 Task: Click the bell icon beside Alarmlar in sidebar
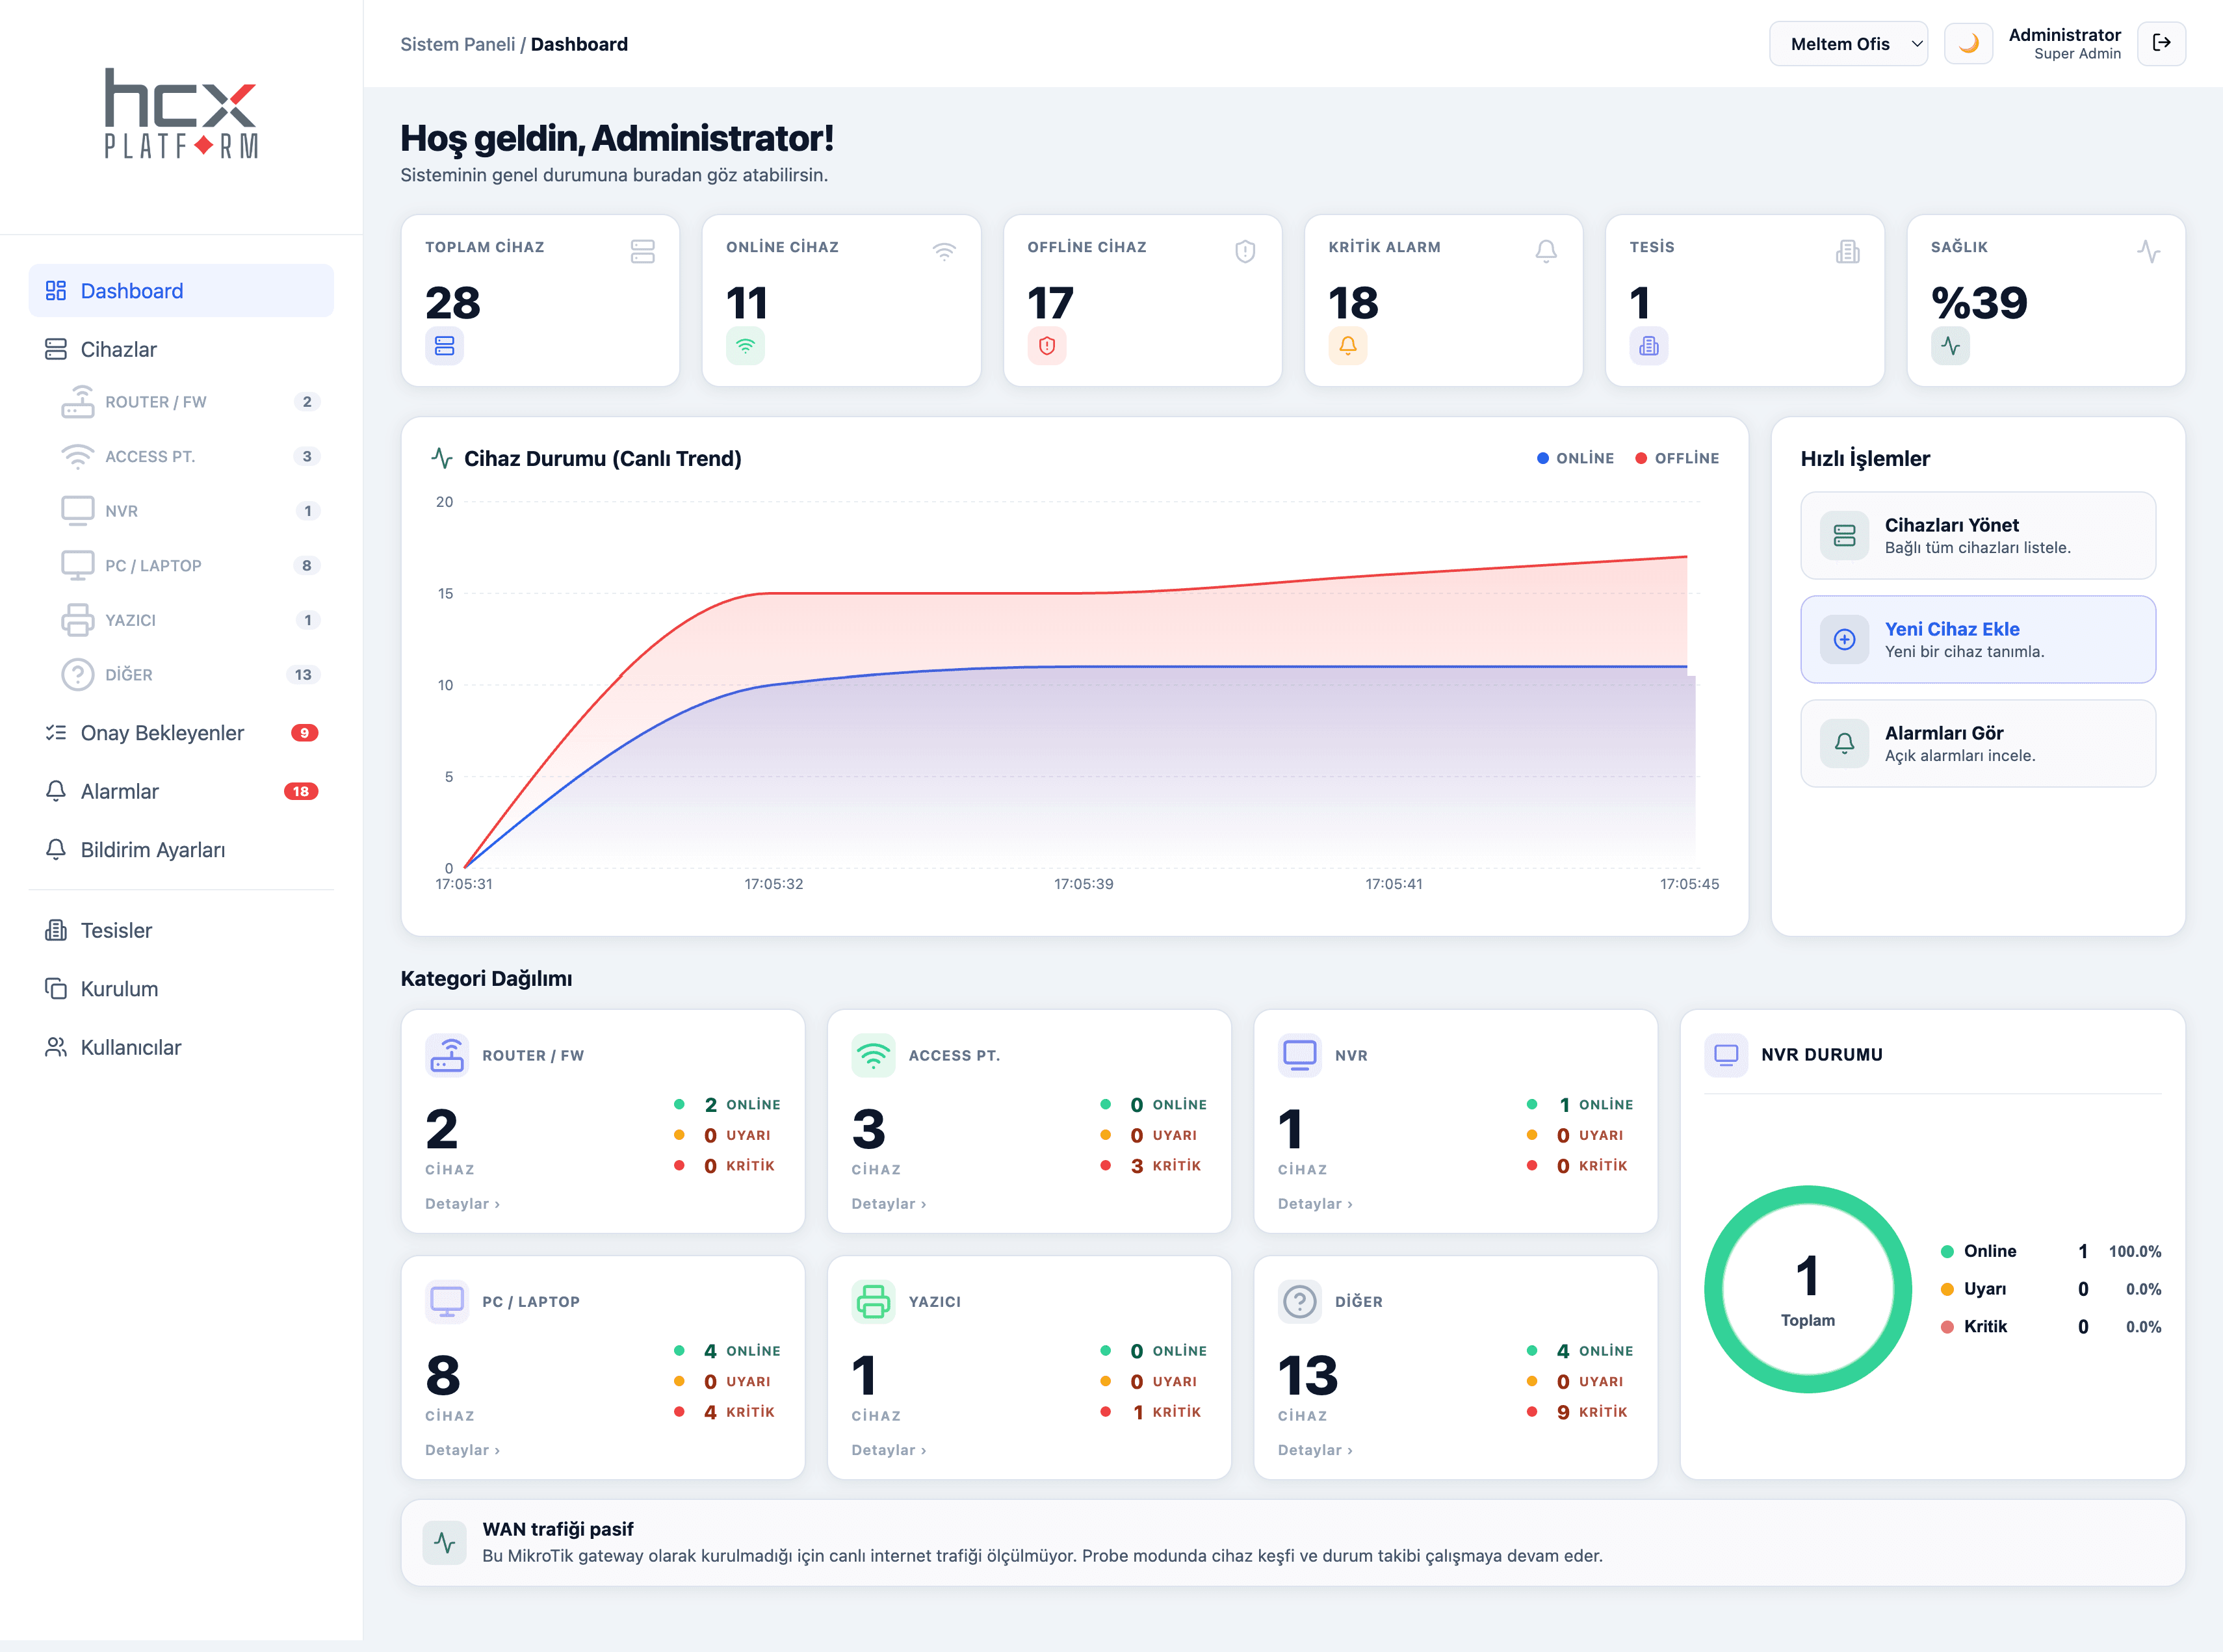click(x=56, y=791)
